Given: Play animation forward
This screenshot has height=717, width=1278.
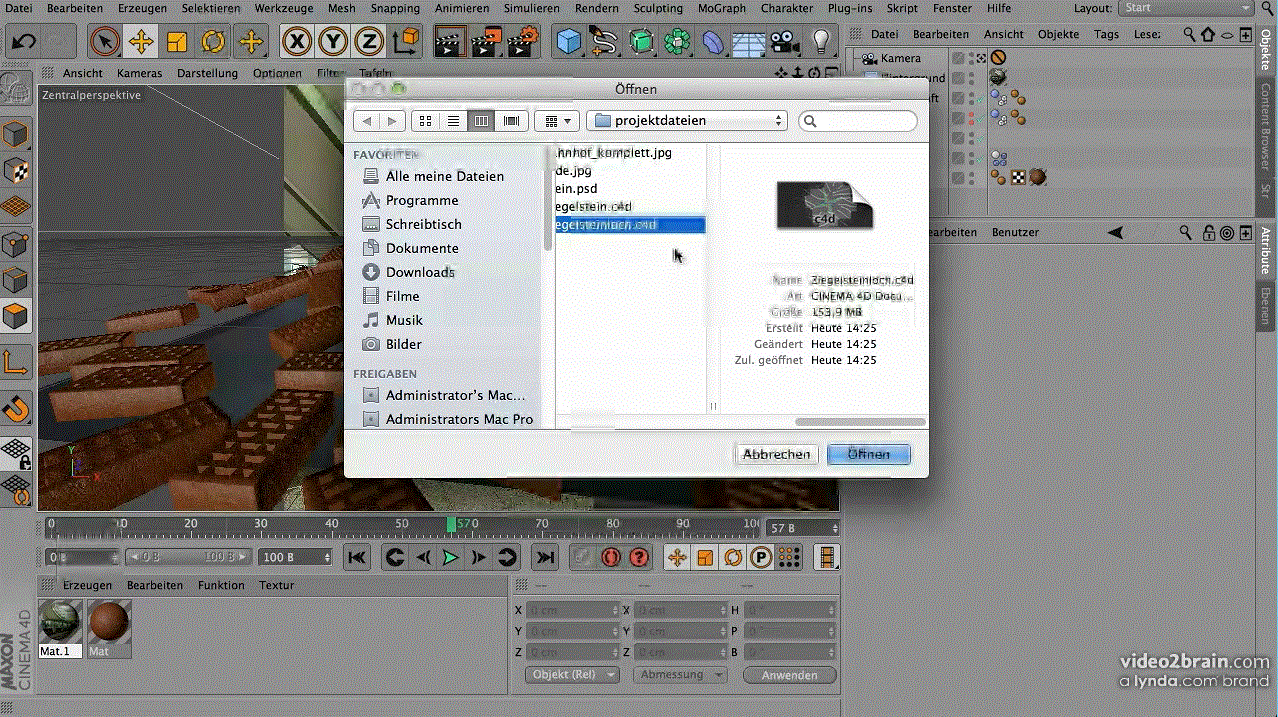Looking at the screenshot, I should tap(451, 557).
